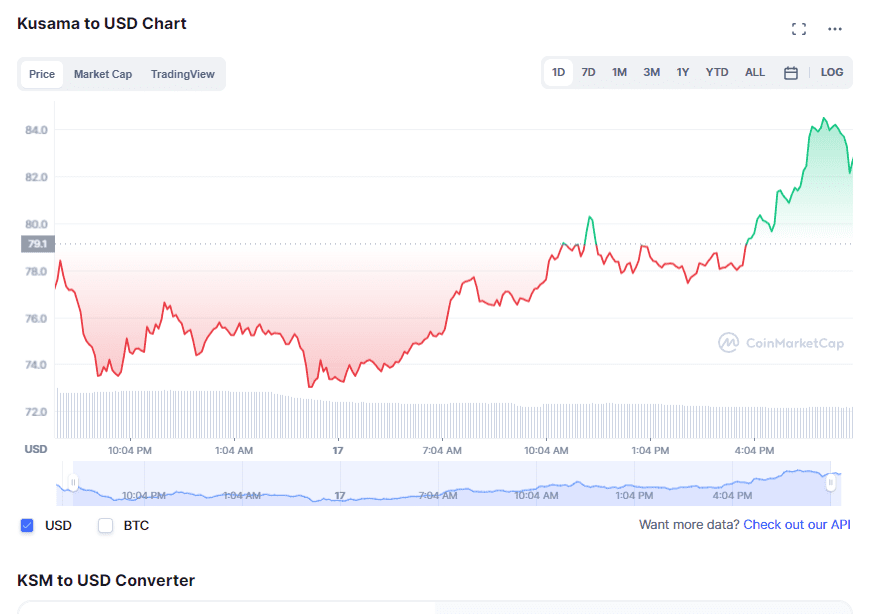874x614 pixels.
Task: Click the right range slider handle
Action: click(830, 483)
